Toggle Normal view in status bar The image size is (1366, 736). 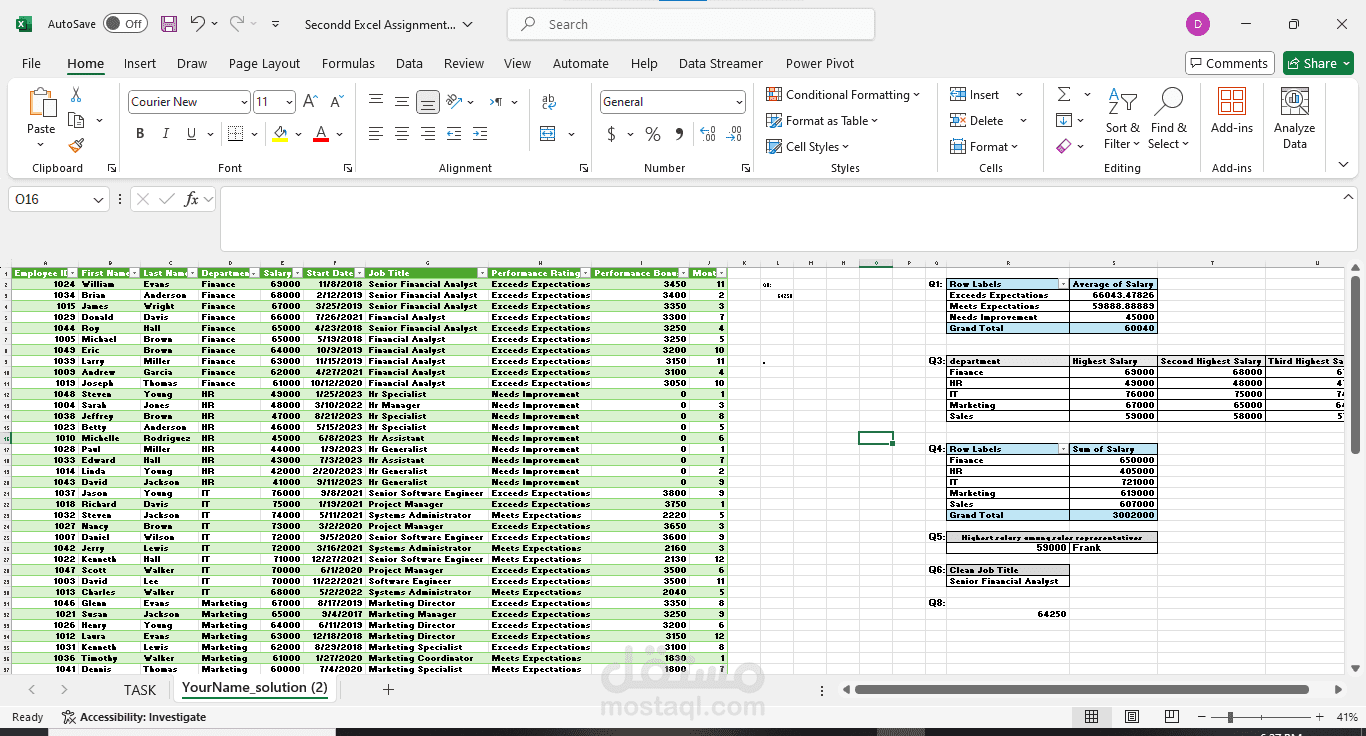coord(1092,717)
